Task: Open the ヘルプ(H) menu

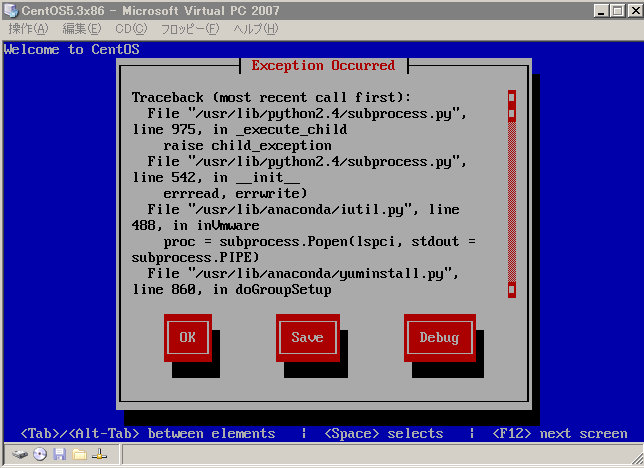Action: coord(256,29)
